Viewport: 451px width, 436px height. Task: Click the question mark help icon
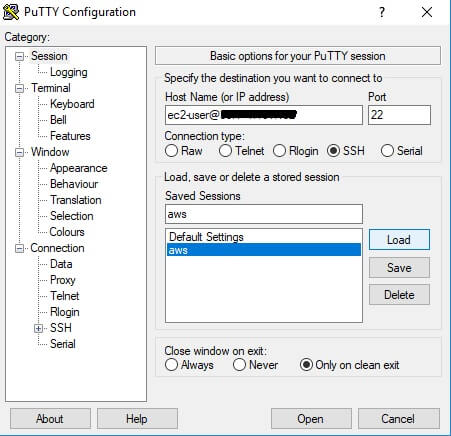pyautogui.click(x=382, y=13)
